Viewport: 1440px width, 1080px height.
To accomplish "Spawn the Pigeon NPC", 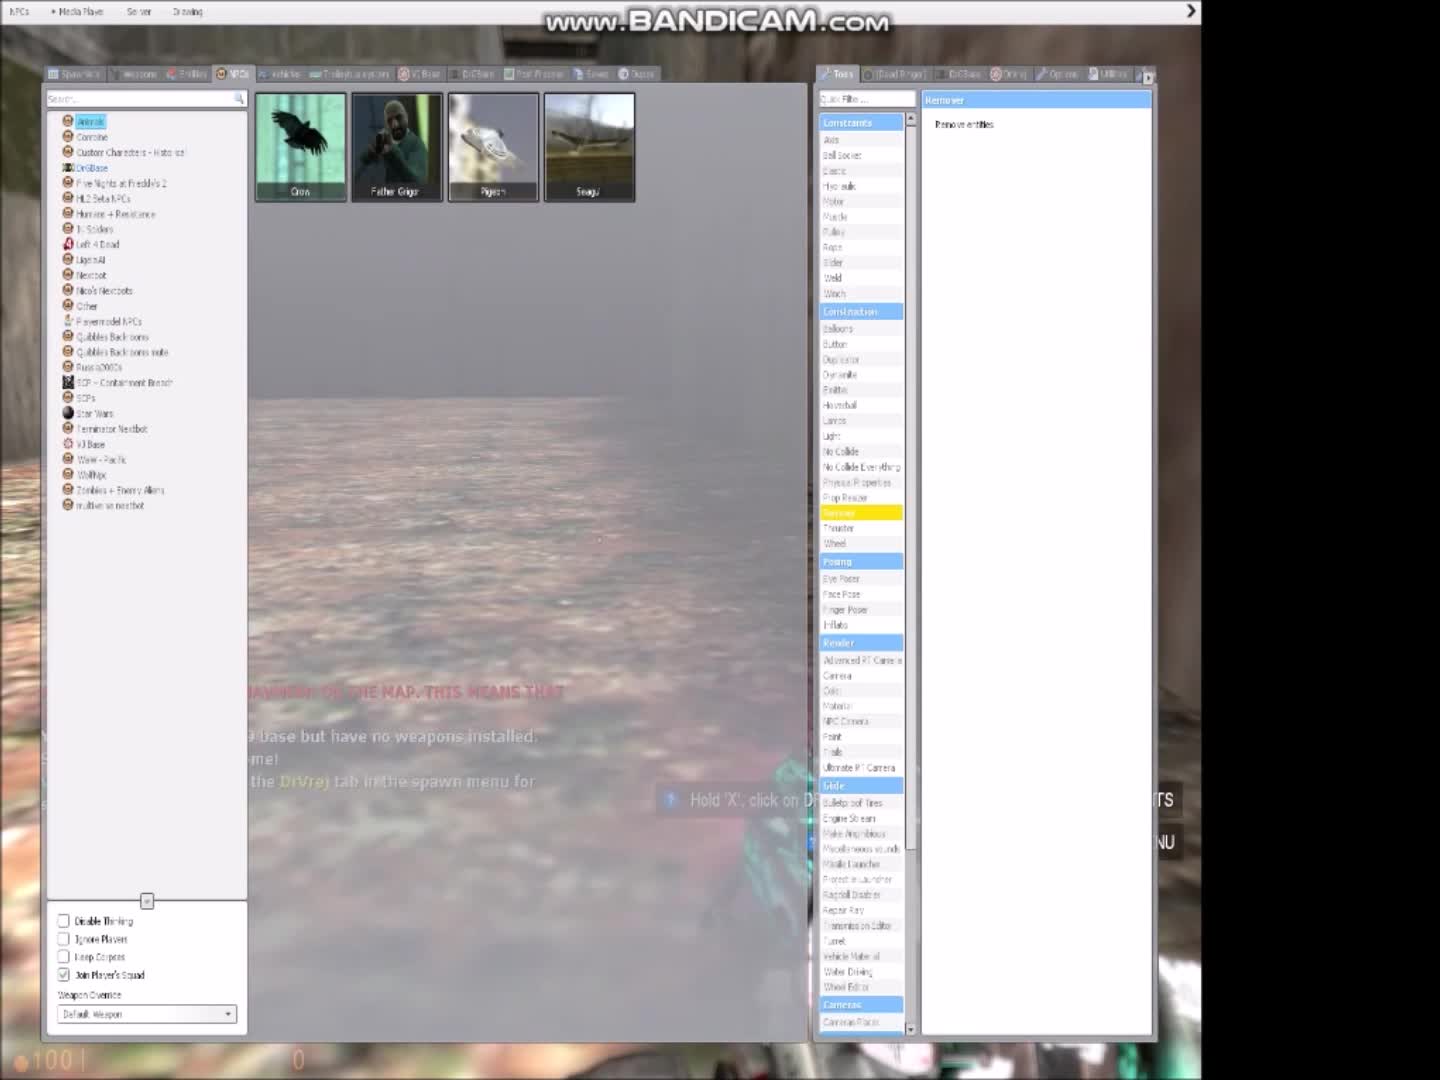I will 493,147.
